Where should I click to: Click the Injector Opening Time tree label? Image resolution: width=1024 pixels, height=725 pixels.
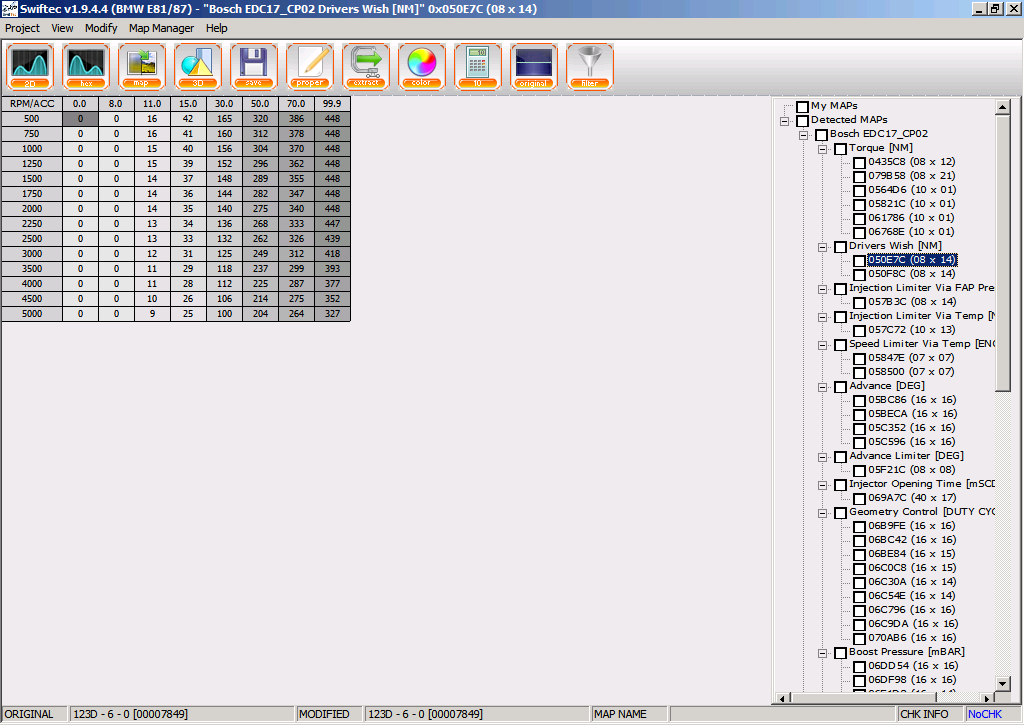[921, 484]
